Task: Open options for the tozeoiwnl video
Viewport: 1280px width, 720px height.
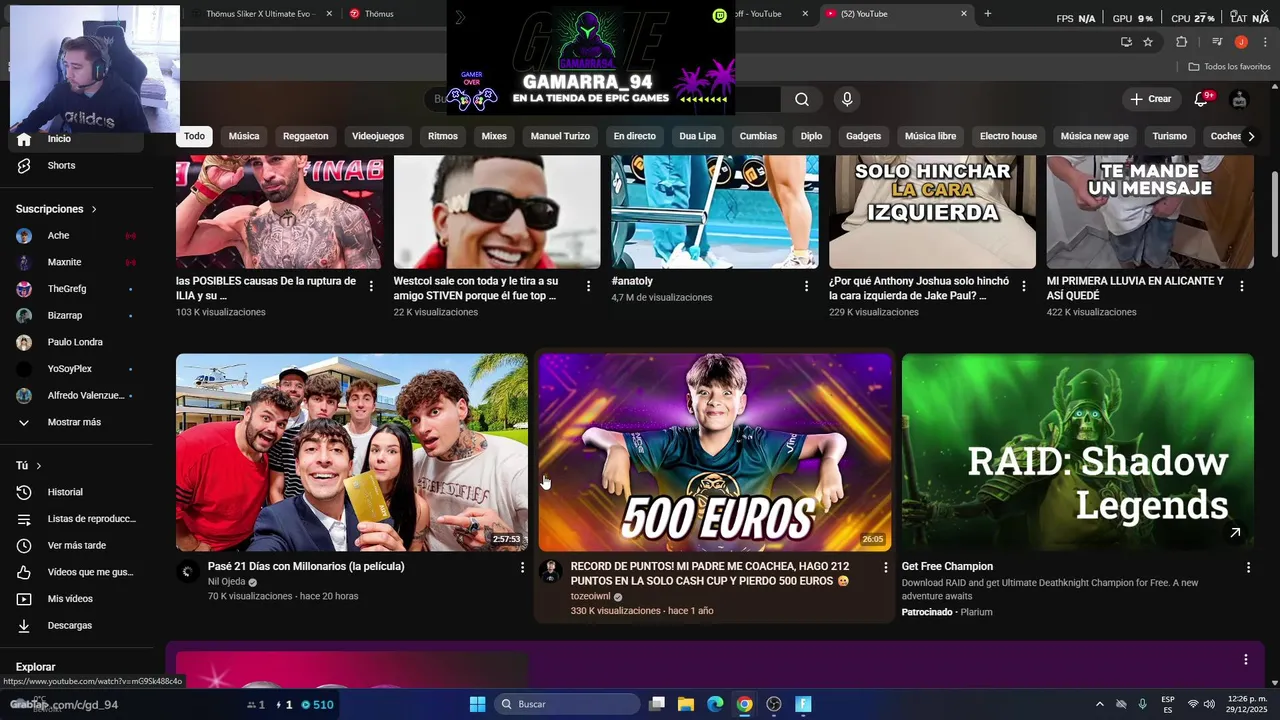Action: click(885, 567)
